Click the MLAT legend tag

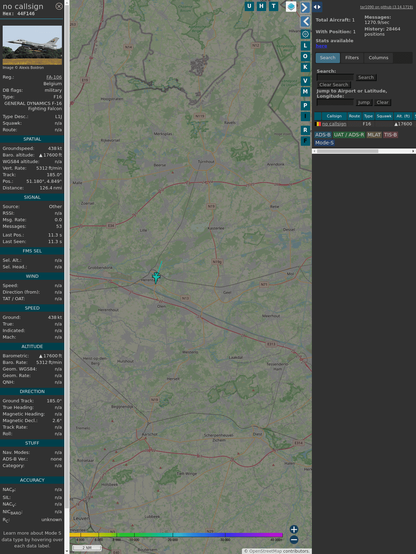[x=374, y=135]
